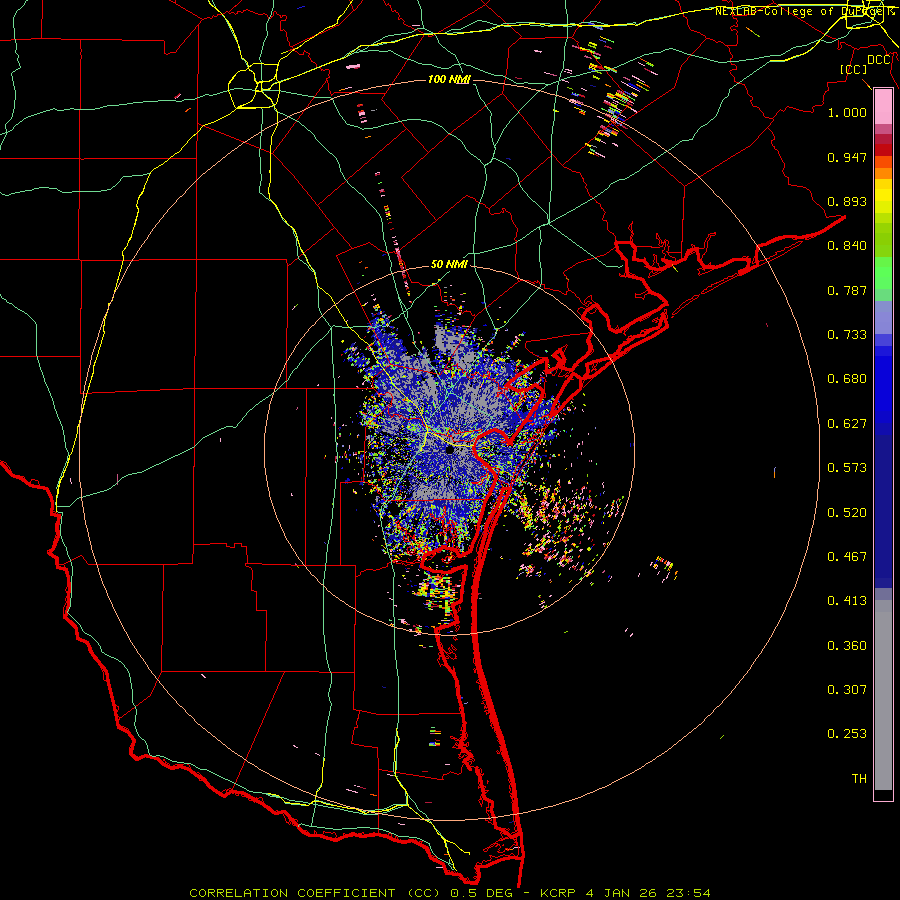
Task: Click the TH threshold label on the scale
Action: 859,779
